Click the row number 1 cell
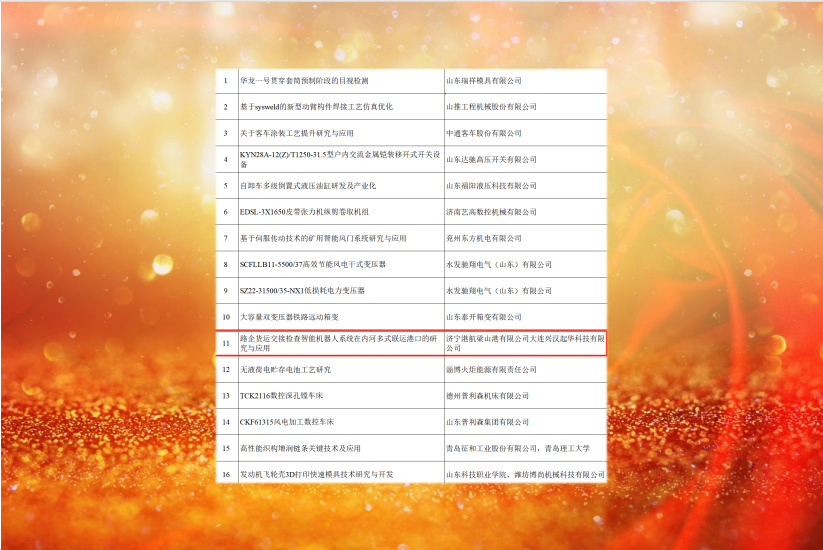 click(x=226, y=80)
